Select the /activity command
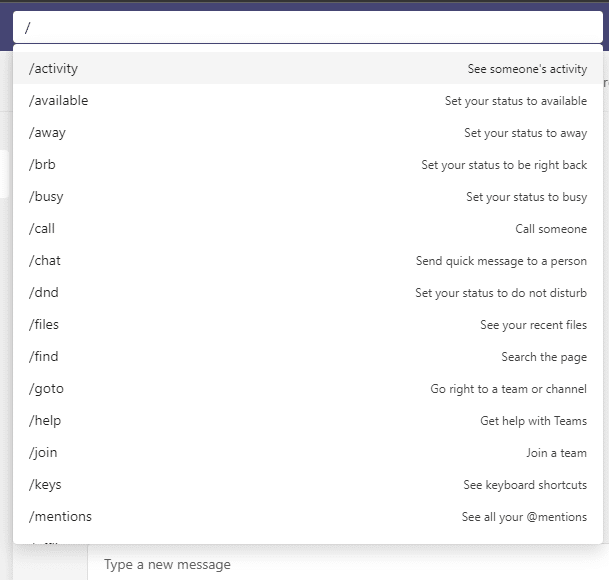Screen dimensions: 609x580 tap(308, 68)
